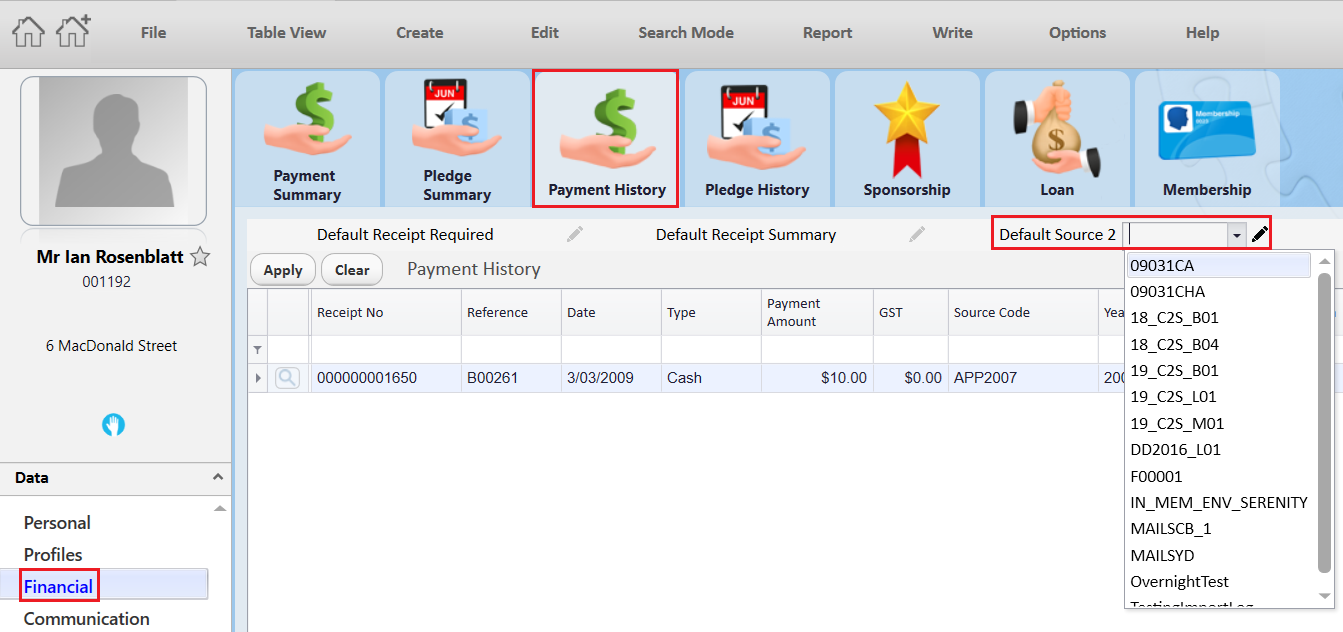Open the Loan tile
Image resolution: width=1343 pixels, height=632 pixels.
(x=1057, y=139)
